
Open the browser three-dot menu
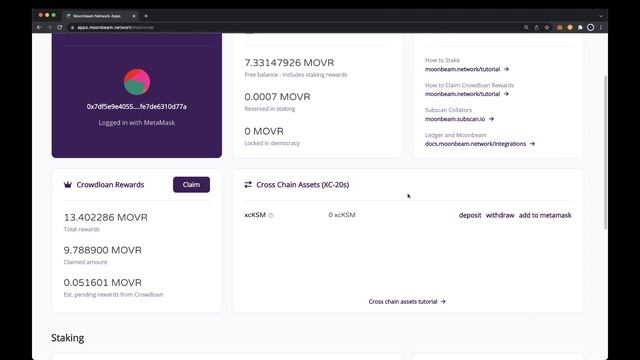pyautogui.click(x=601, y=27)
